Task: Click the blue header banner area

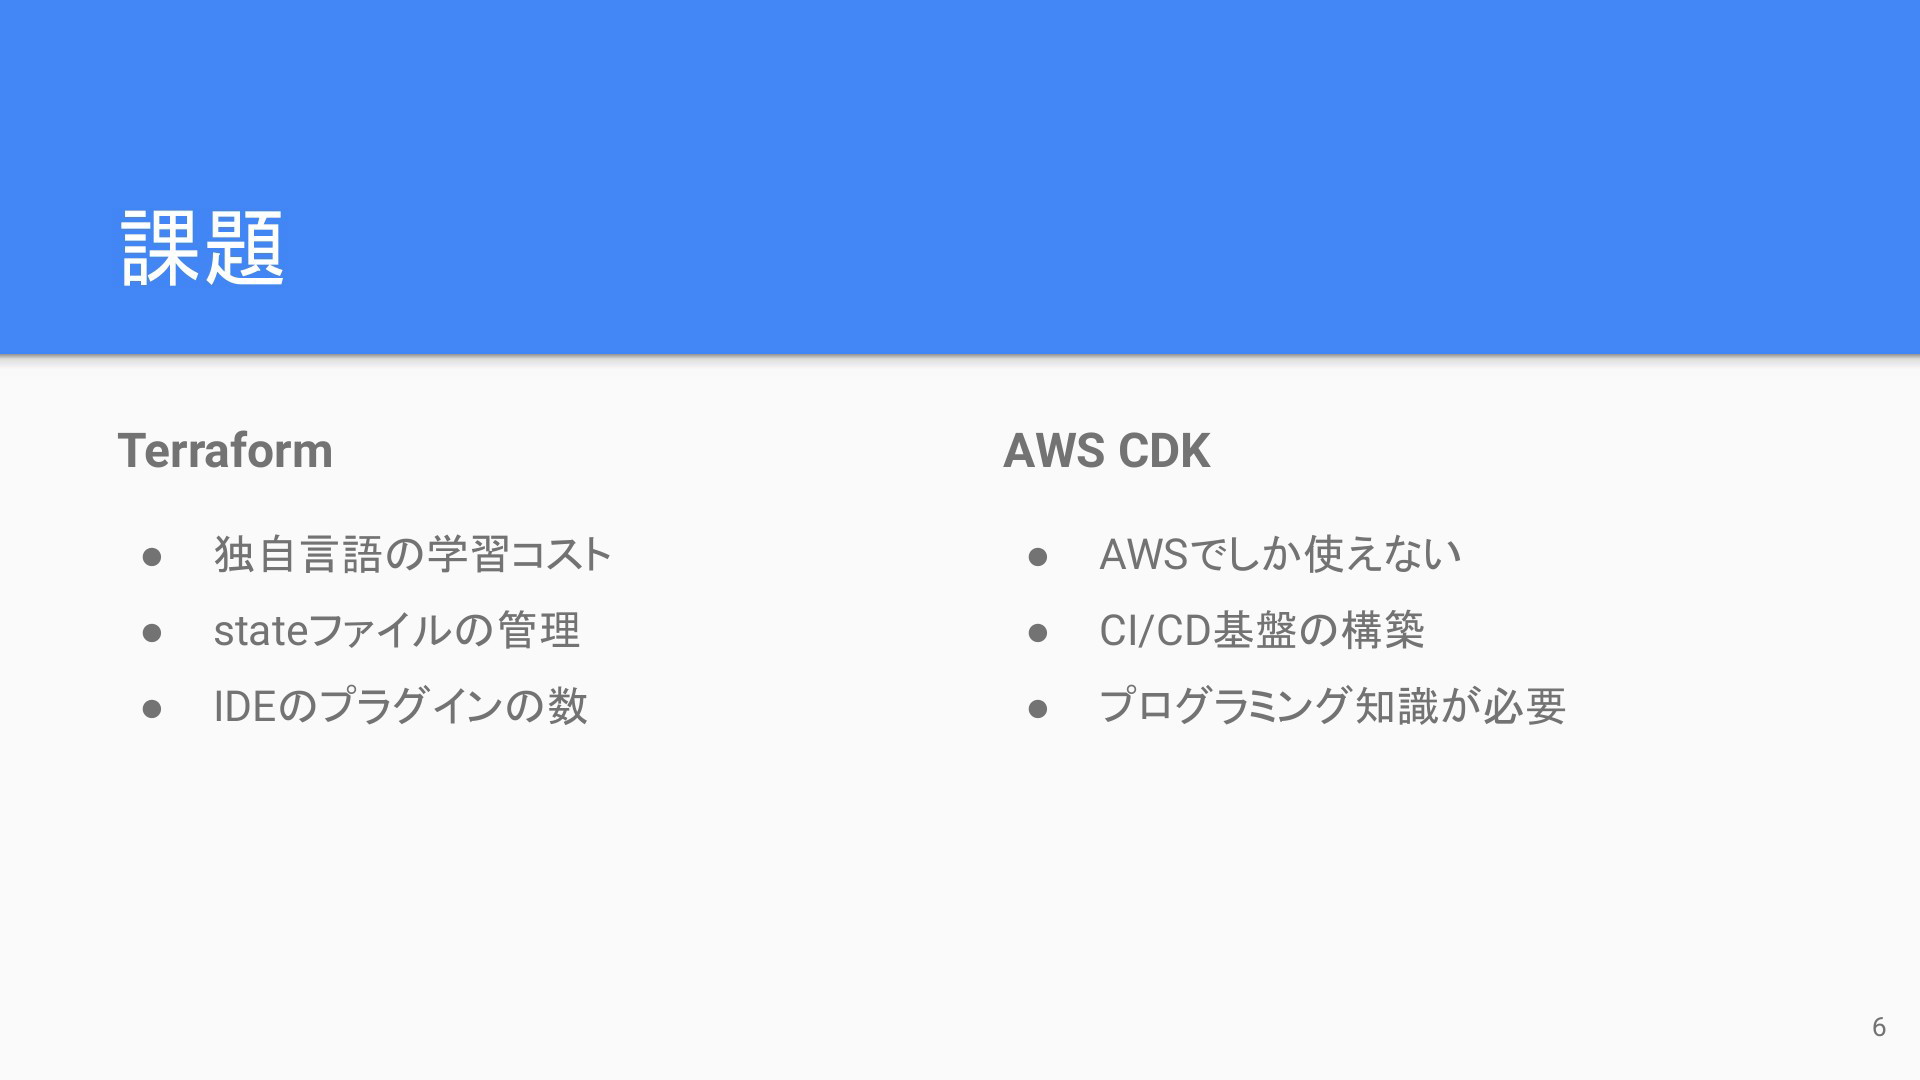Action: pos(960,177)
